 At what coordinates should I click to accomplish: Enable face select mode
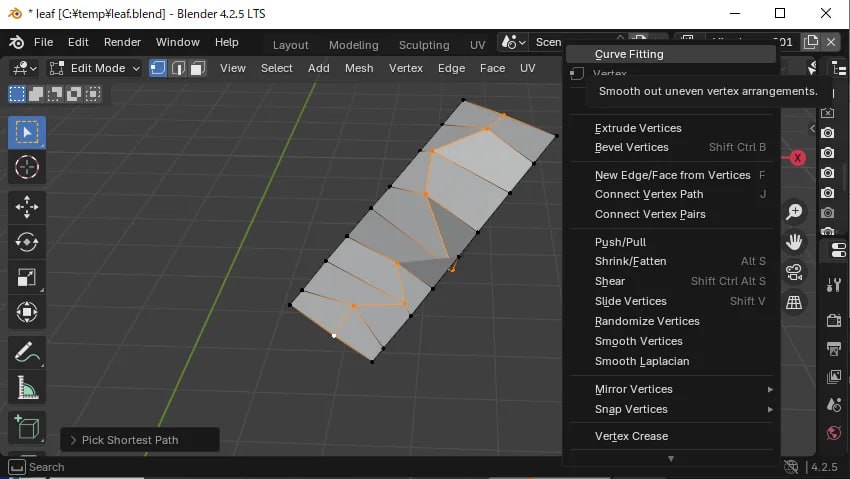click(198, 68)
